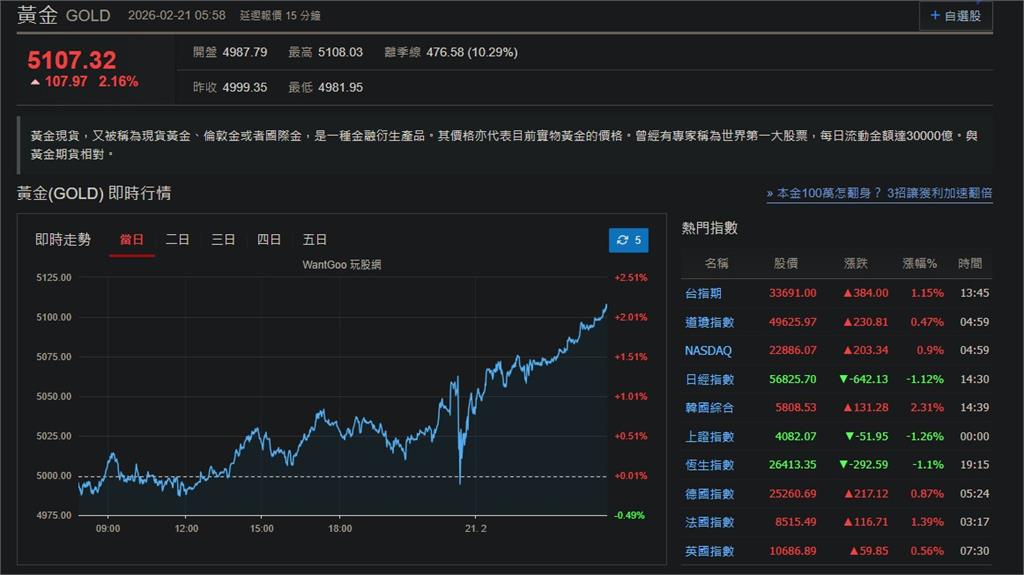
Task: Click the 漲幅% column header
Action: pos(920,263)
